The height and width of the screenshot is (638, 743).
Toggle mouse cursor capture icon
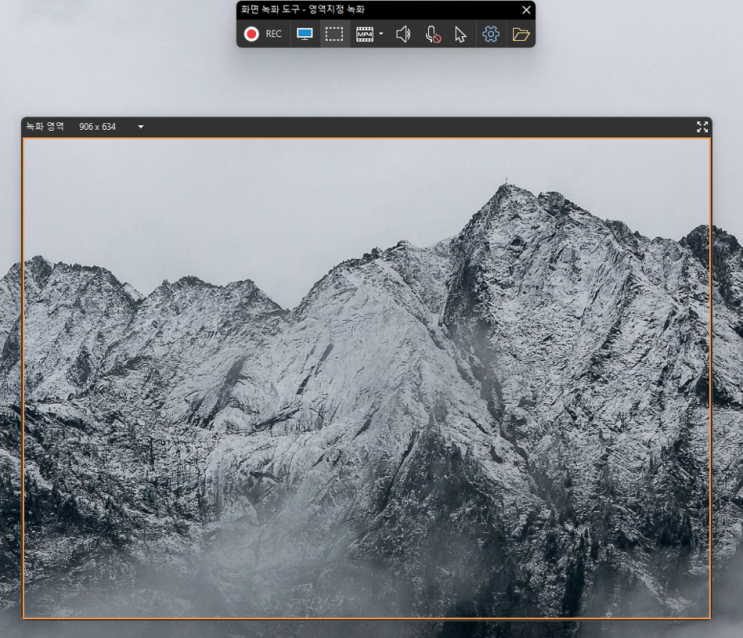460,34
